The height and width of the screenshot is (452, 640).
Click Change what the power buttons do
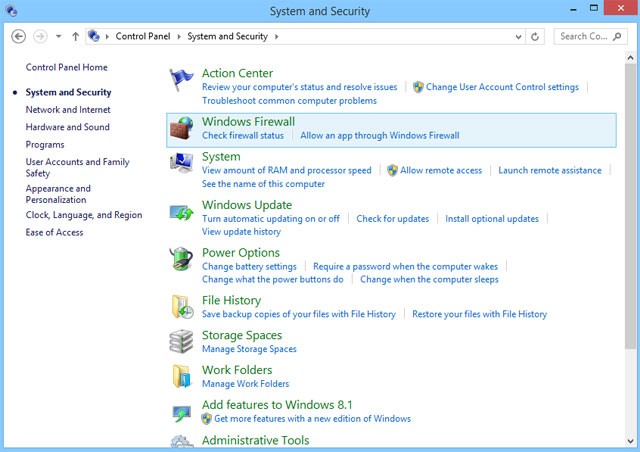(273, 279)
